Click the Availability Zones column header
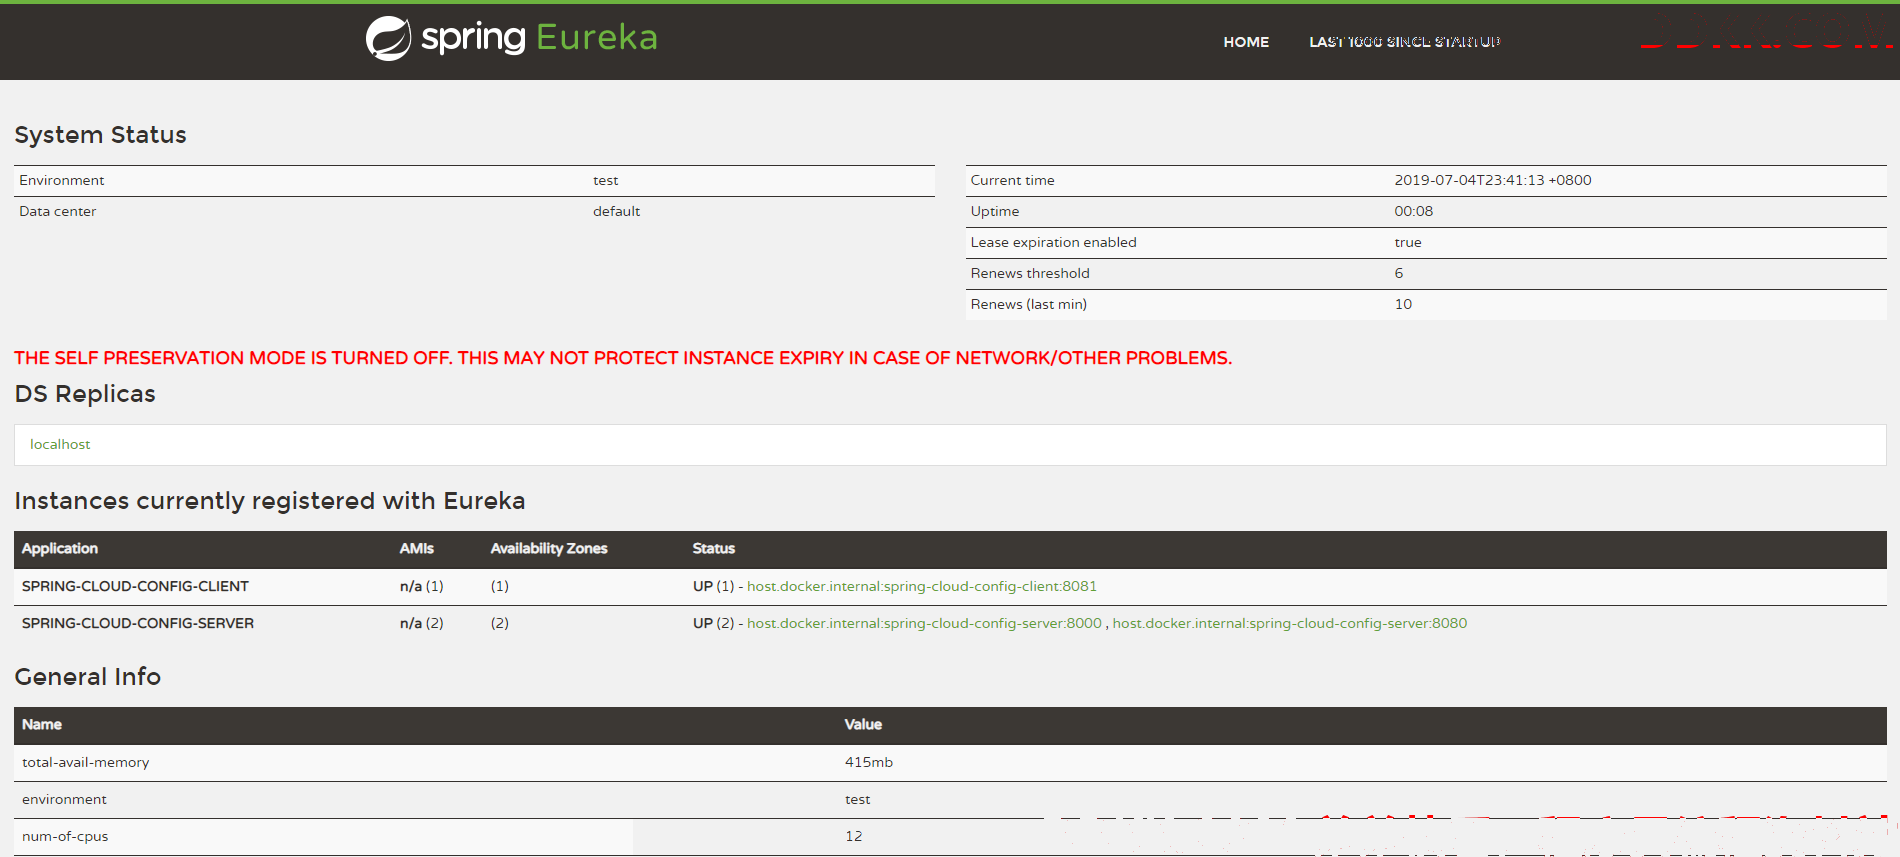 coord(549,548)
